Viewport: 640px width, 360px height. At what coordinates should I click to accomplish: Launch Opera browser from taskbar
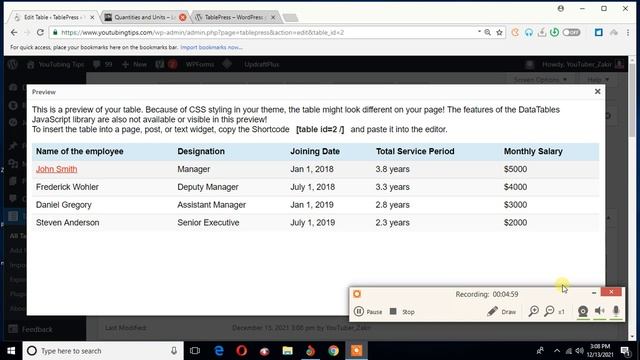pyautogui.click(x=242, y=351)
